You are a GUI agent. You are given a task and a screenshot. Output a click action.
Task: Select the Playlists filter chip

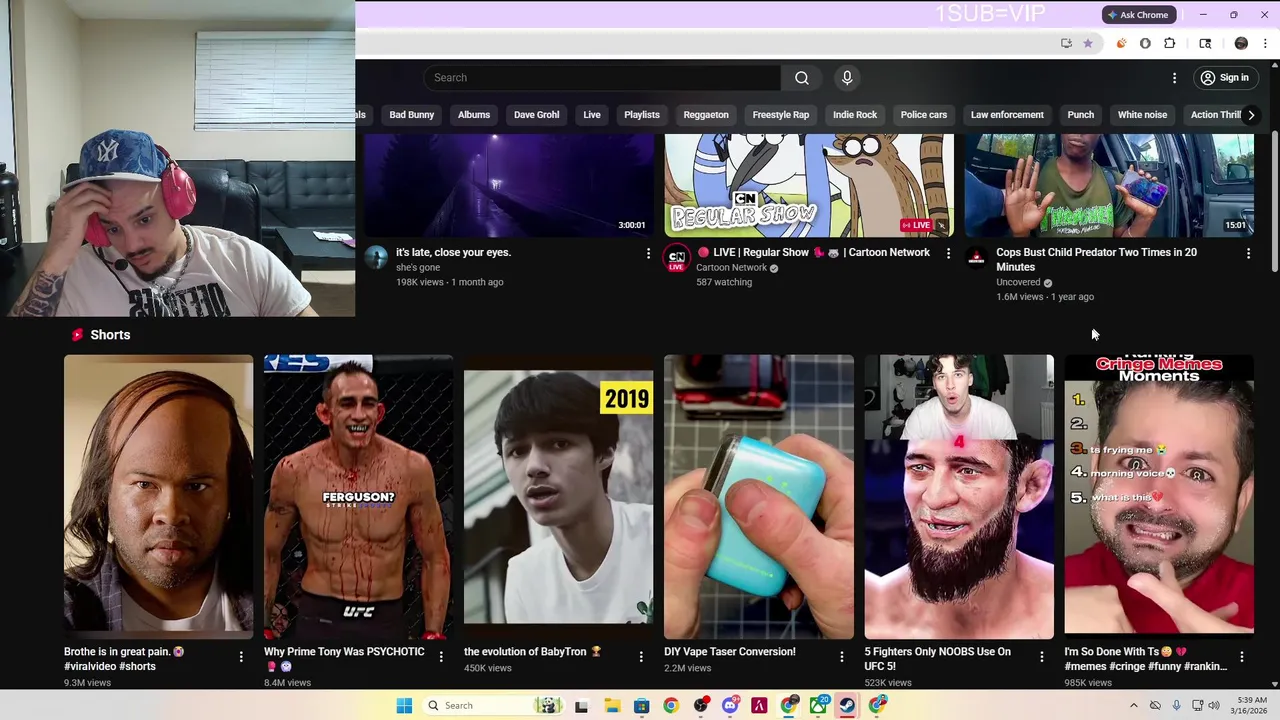(x=642, y=115)
